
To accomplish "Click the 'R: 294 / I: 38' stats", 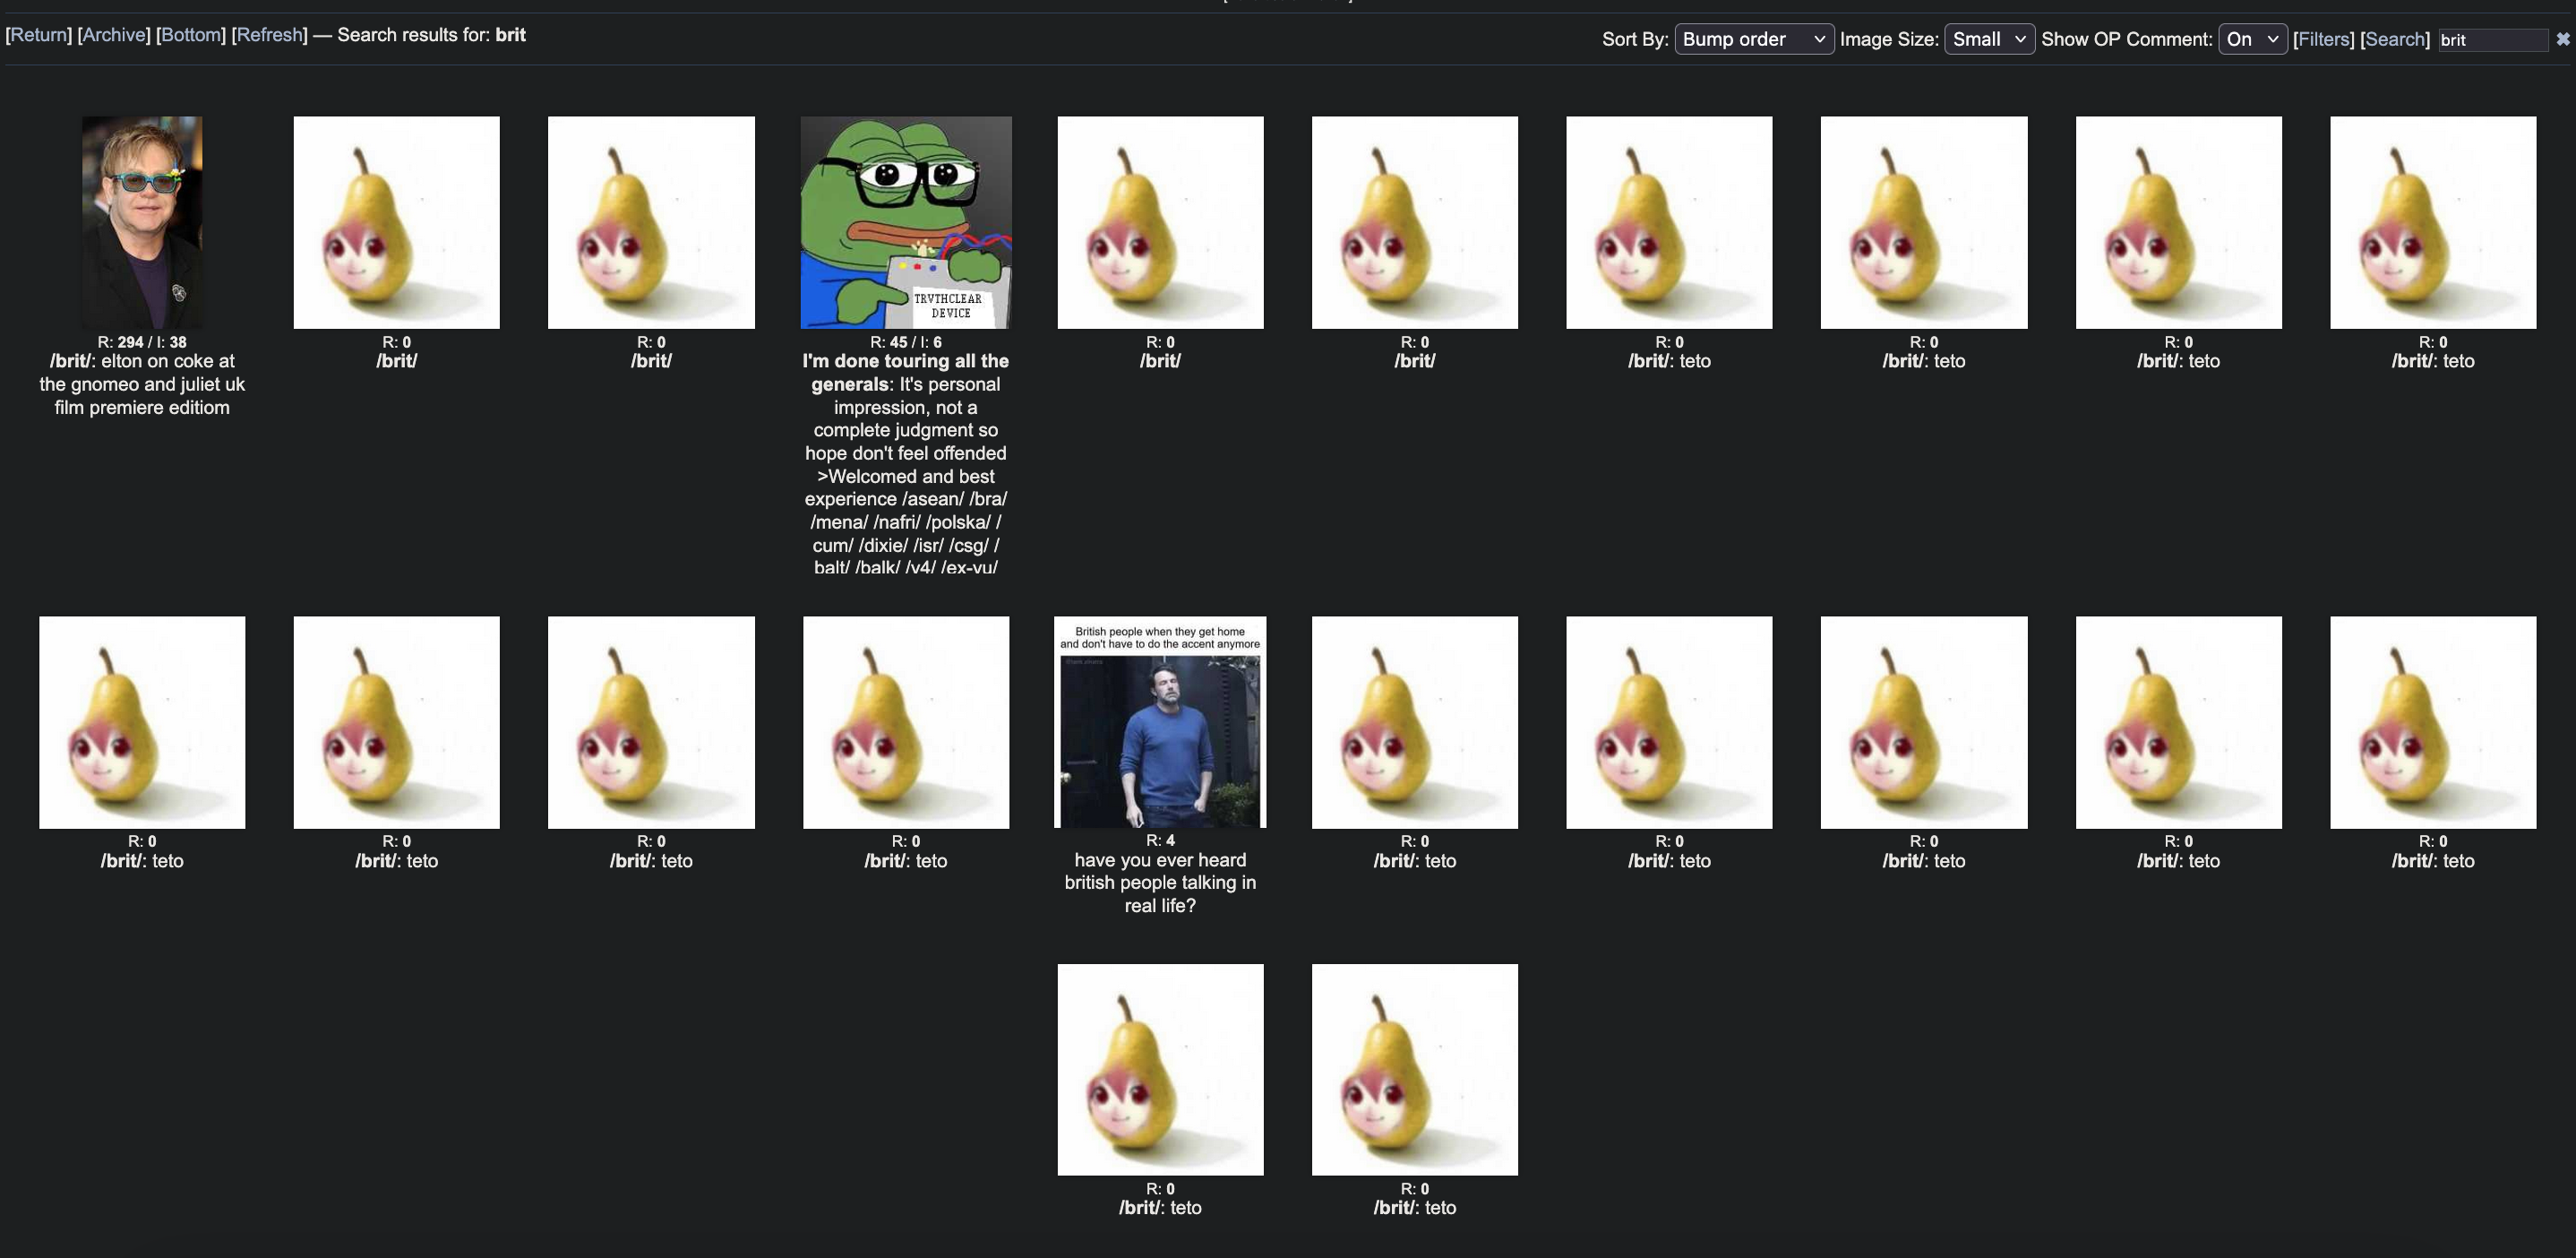I will 142,342.
